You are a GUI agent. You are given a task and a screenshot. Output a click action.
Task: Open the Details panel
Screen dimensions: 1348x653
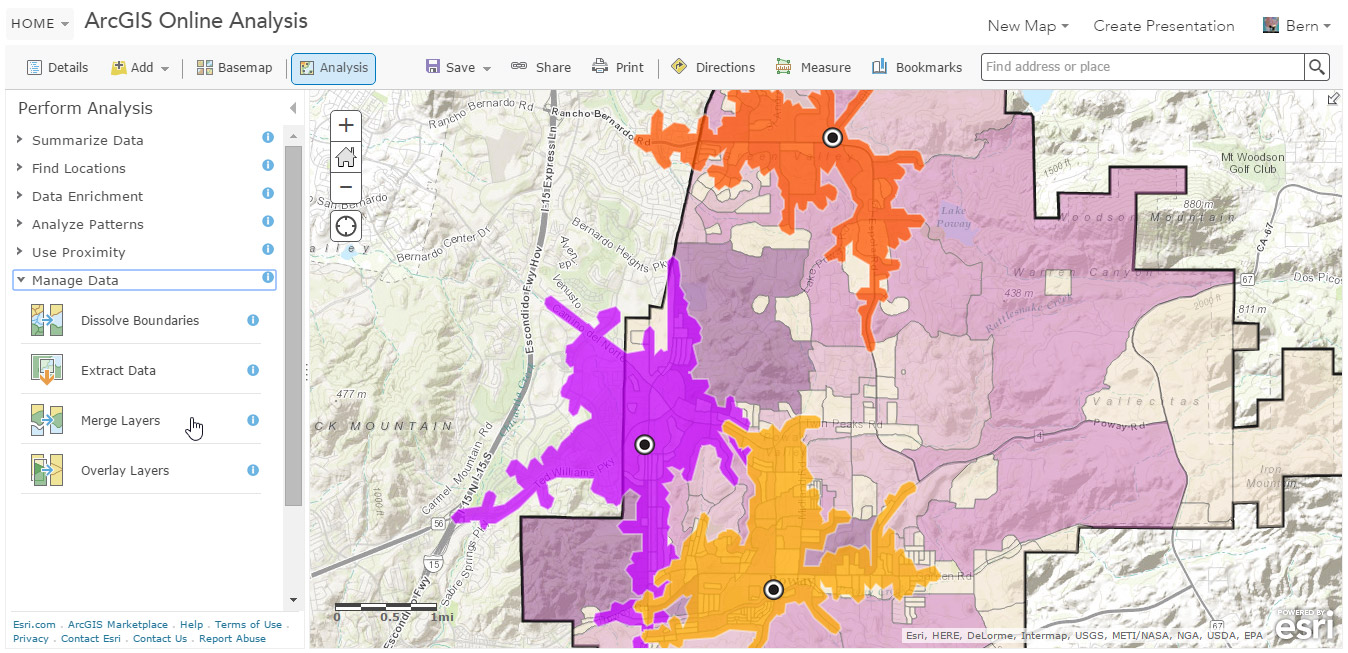[x=57, y=68]
